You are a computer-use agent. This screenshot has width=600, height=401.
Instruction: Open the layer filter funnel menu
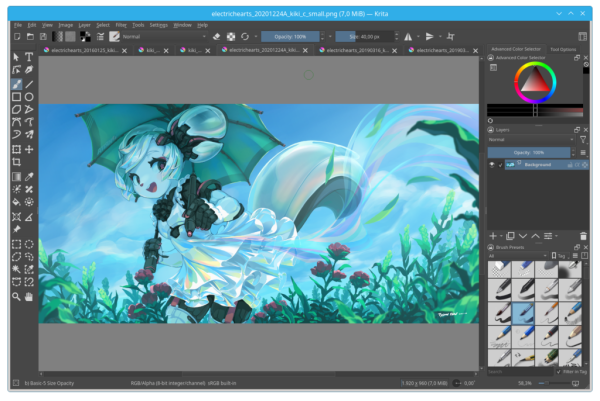click(583, 140)
